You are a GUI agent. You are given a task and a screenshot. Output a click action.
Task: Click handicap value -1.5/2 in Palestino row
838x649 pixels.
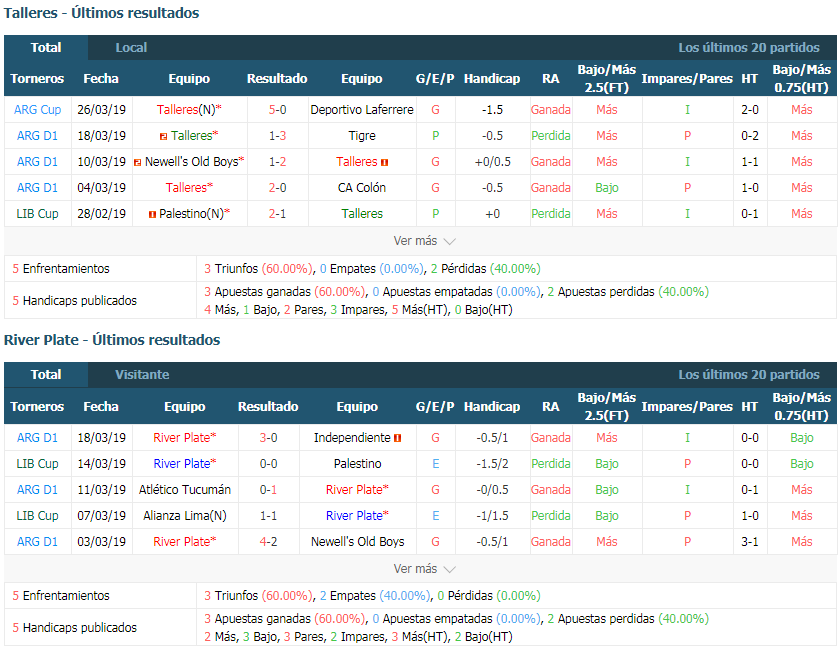click(492, 463)
